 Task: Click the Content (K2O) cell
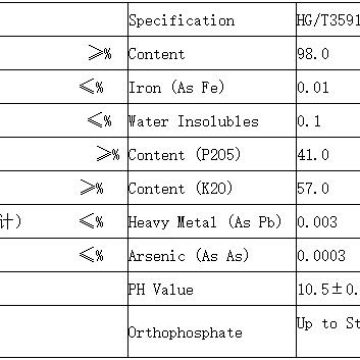pyautogui.click(x=212, y=188)
